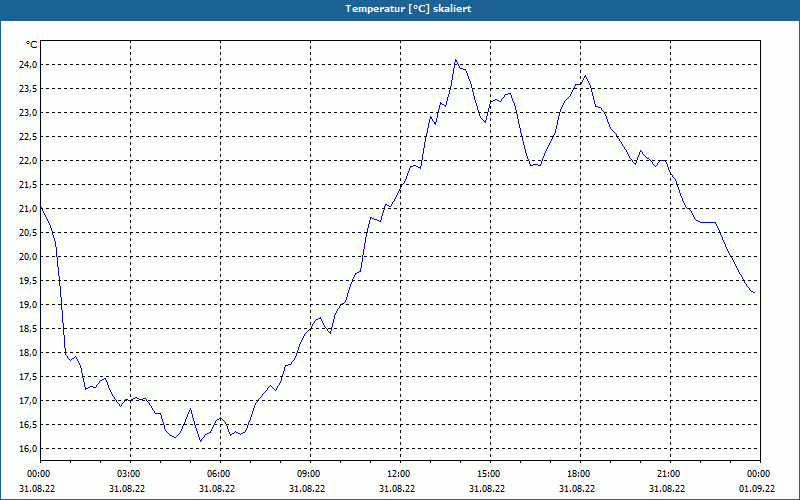The image size is (800, 500).
Task: Pick the "22,0" temperature tick label
Action: (28, 160)
